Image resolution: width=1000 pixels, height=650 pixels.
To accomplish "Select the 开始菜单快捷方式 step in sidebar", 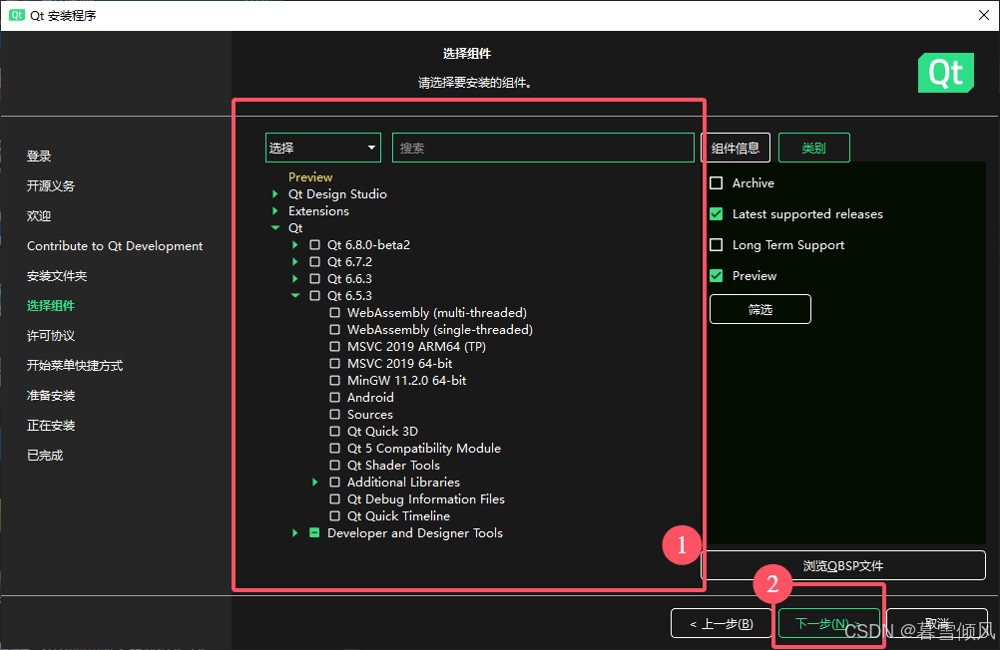I will point(75,366).
